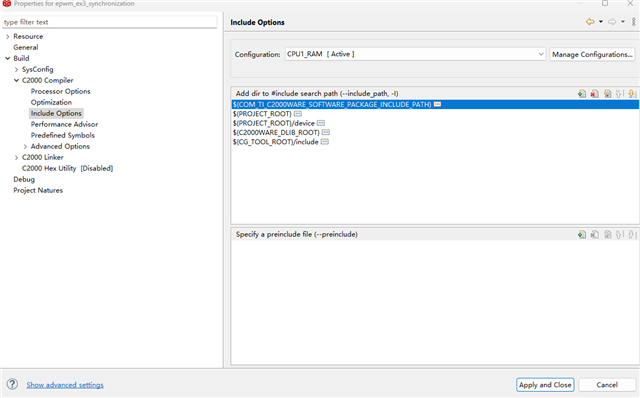Focus the type filter text field

click(109, 22)
